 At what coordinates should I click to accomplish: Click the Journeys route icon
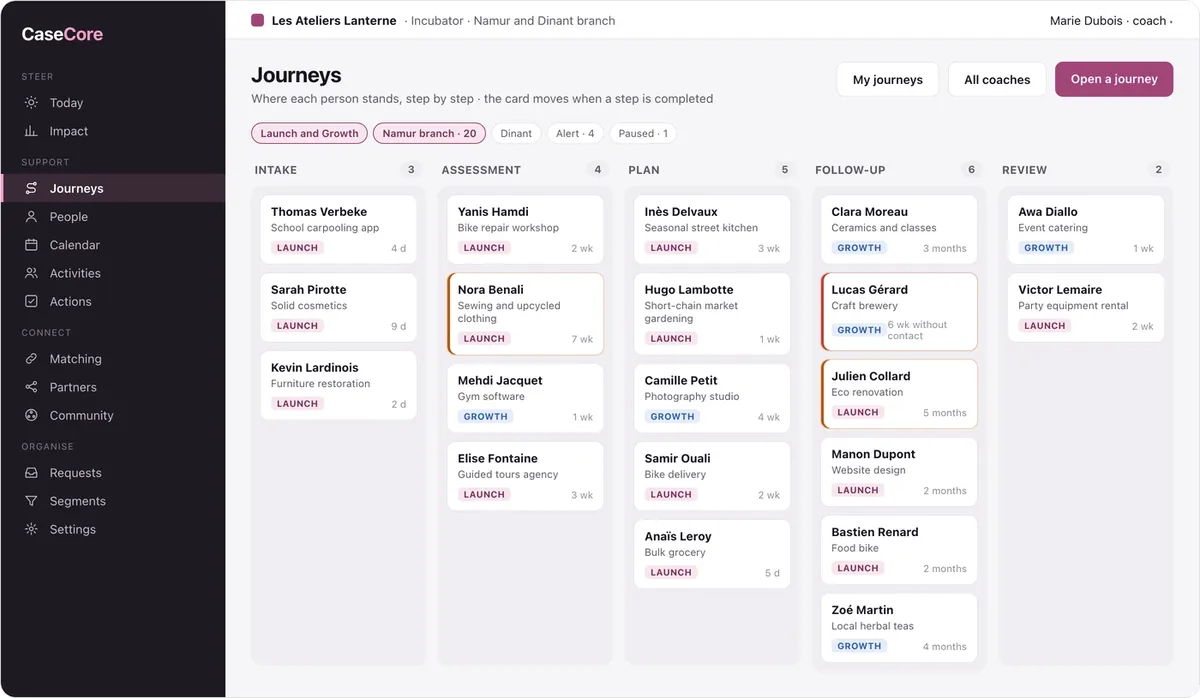click(x=31, y=188)
